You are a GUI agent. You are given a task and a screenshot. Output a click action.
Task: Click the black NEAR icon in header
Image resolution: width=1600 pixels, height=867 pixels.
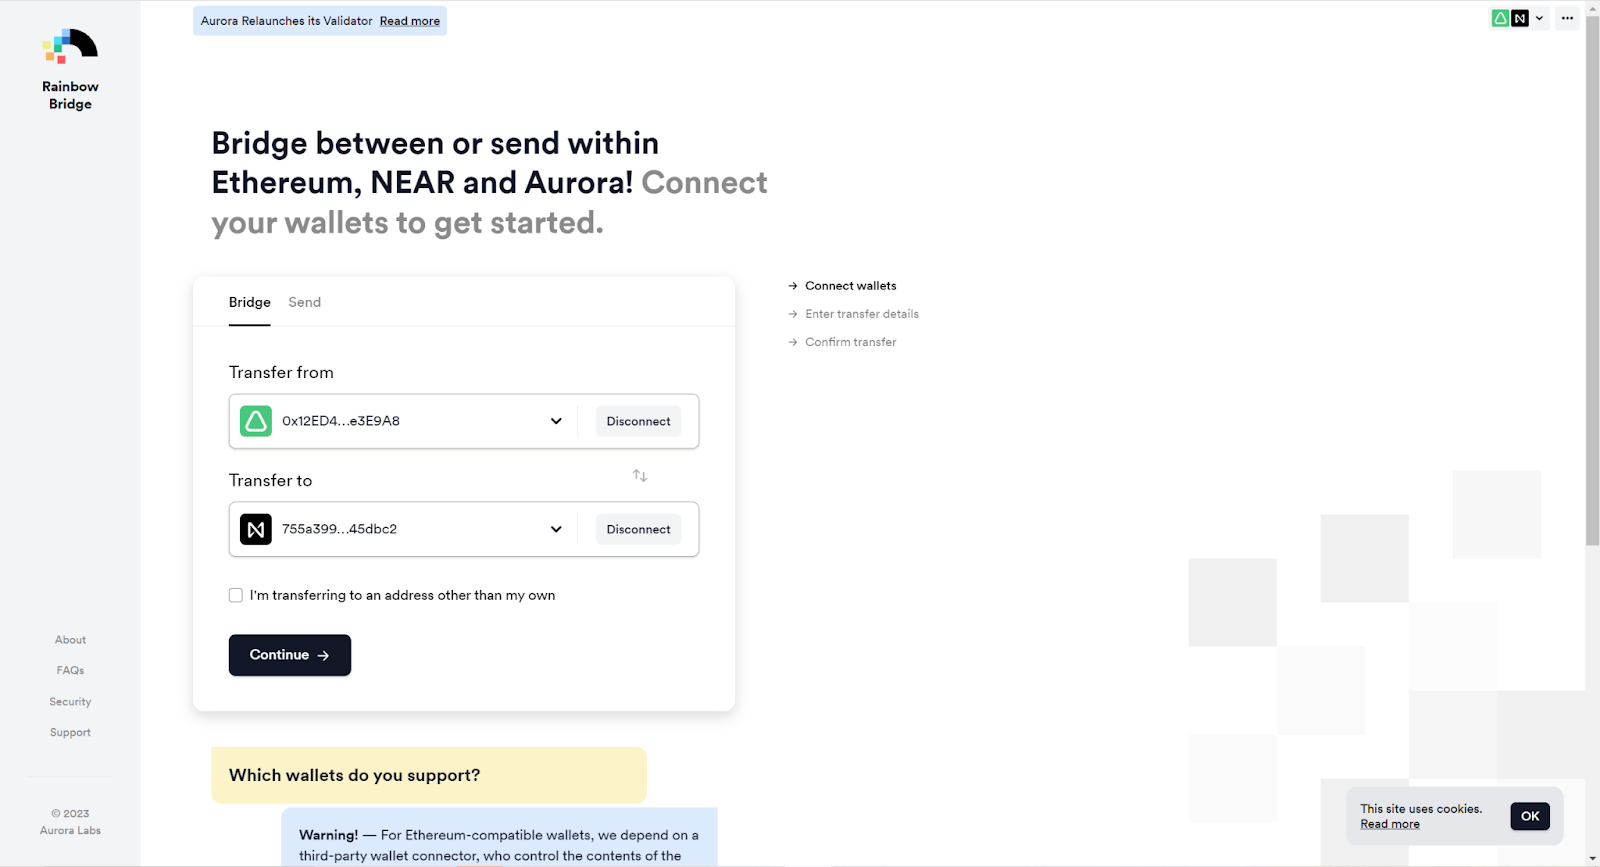click(1520, 18)
